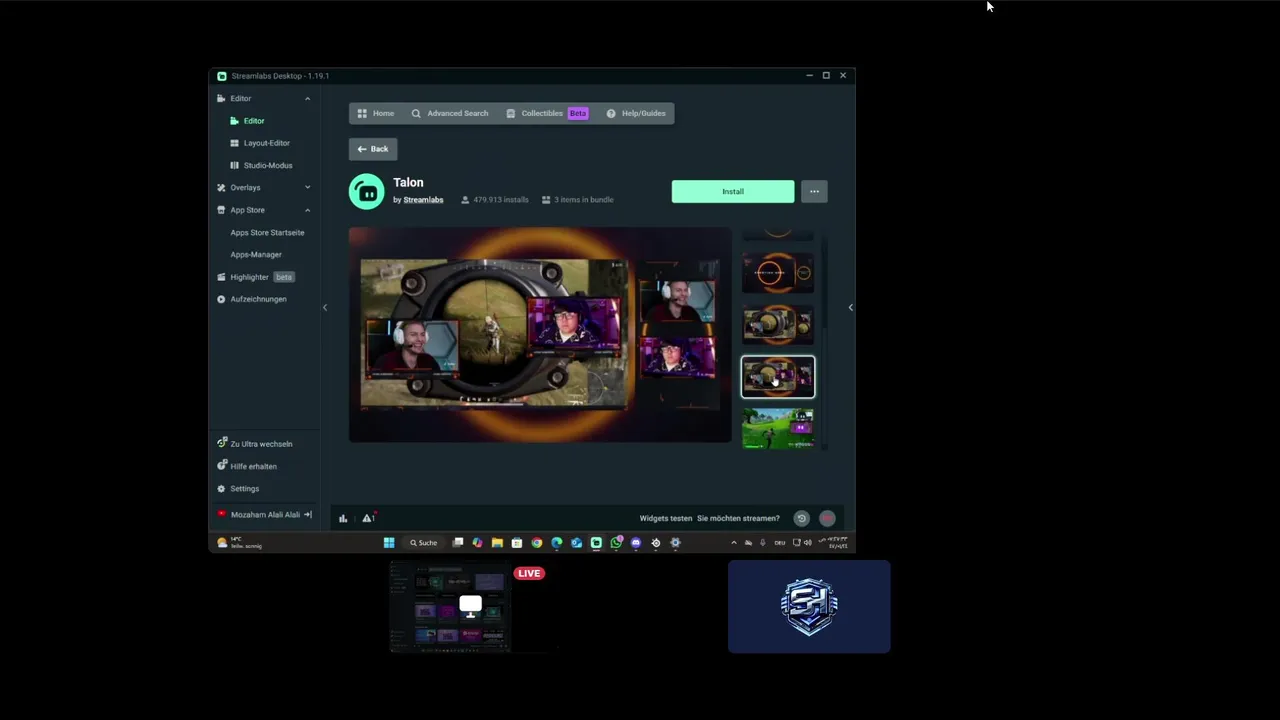
Task: Open Google Chrome from taskbar
Action: point(537,543)
